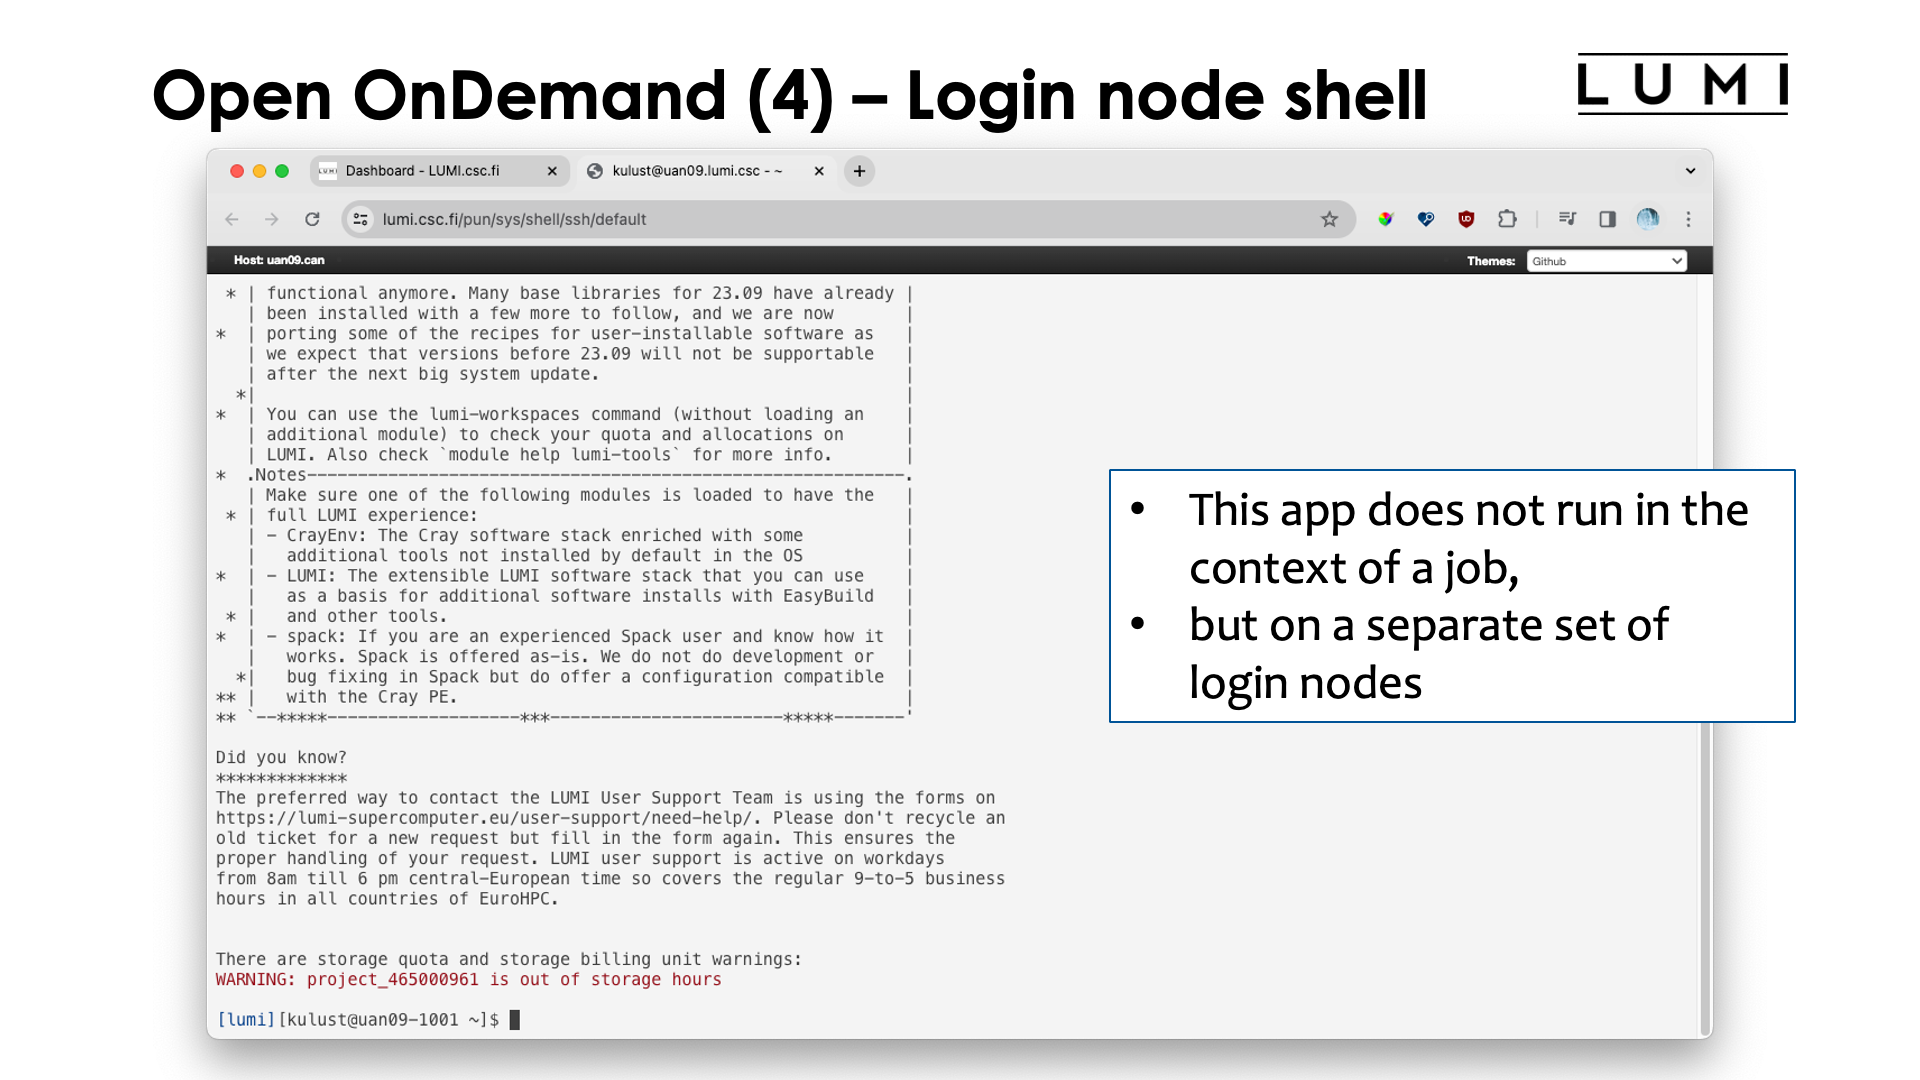1920x1080 pixels.
Task: Expand the tab search chevron
Action: pyautogui.click(x=1690, y=171)
